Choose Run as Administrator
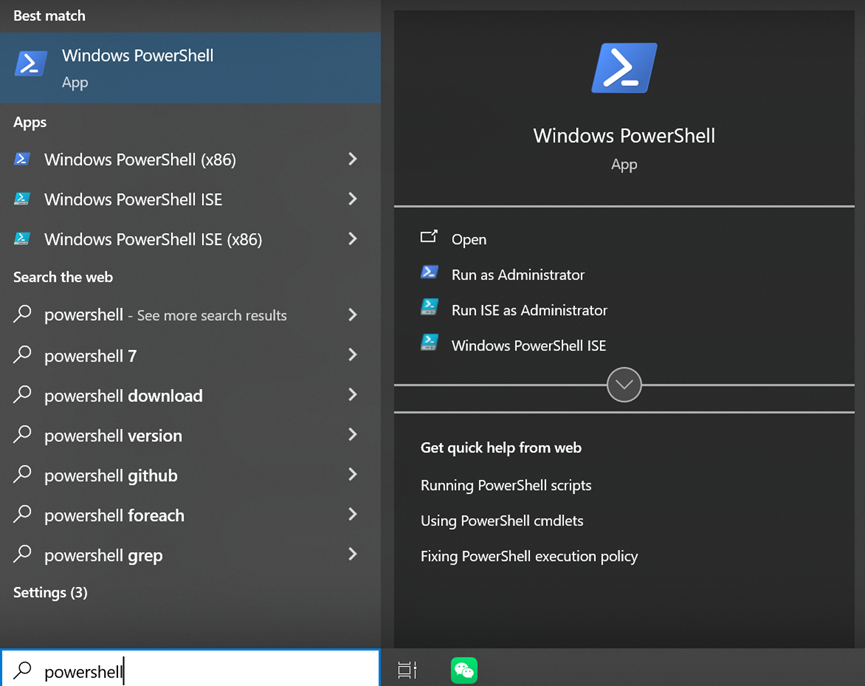 click(x=517, y=275)
